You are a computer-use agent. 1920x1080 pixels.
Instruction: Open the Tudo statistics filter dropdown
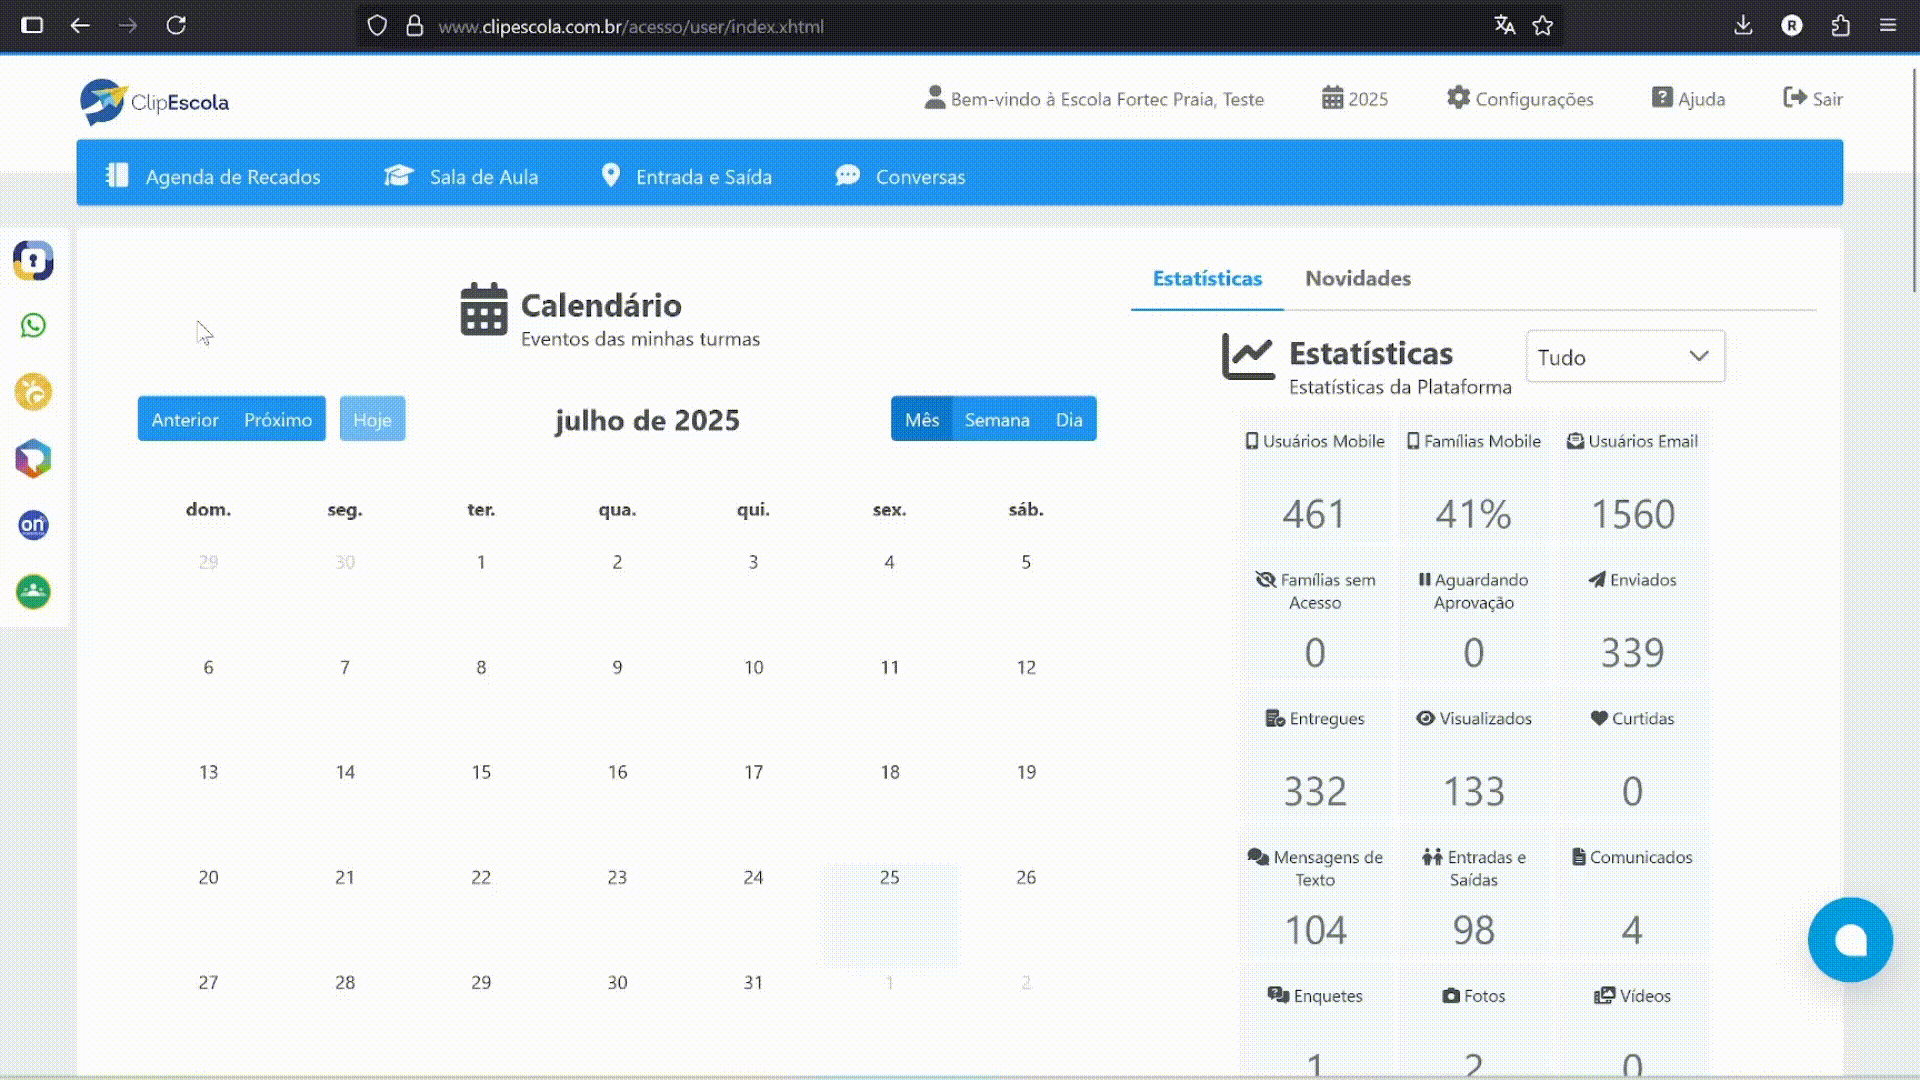[x=1624, y=356]
